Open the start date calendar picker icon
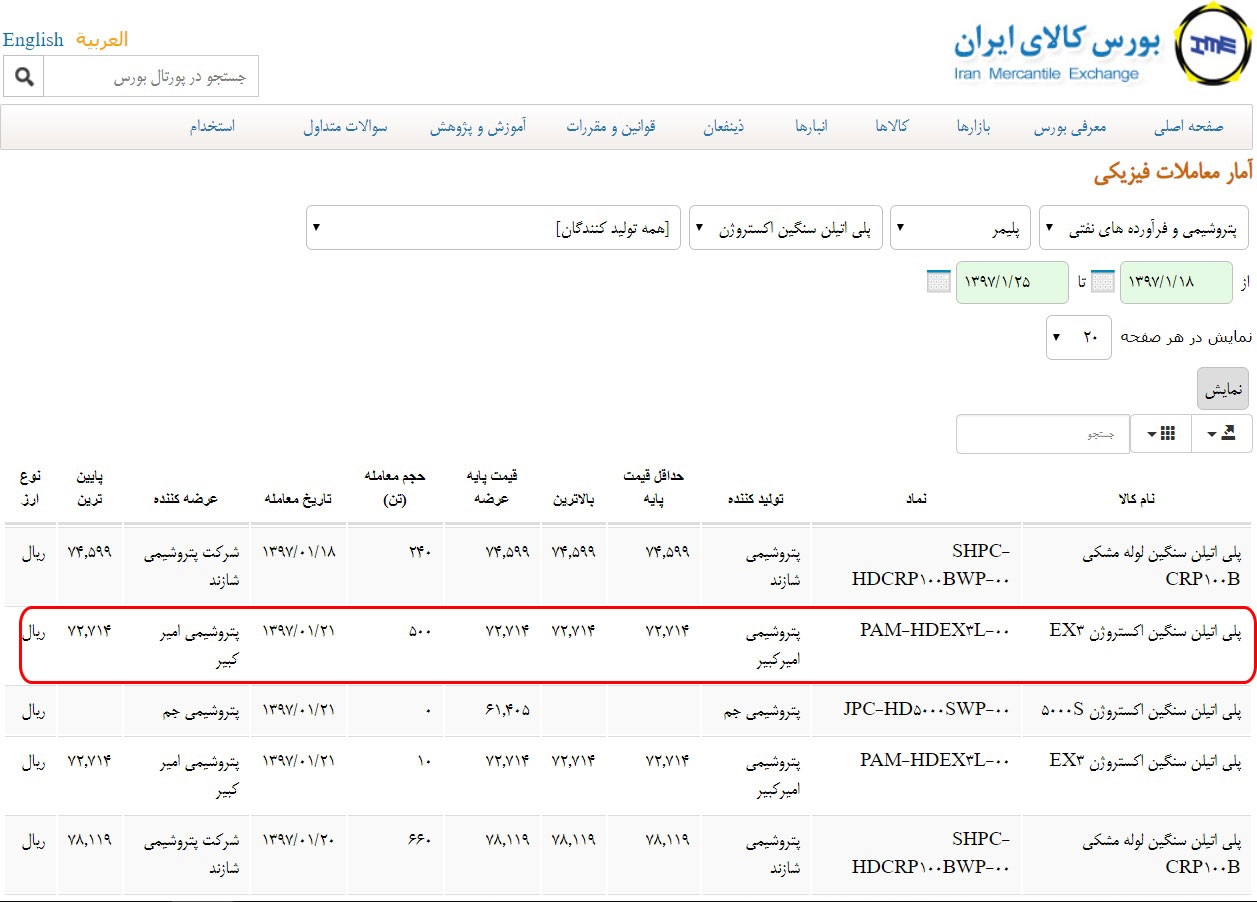1257x902 pixels. 1102,282
